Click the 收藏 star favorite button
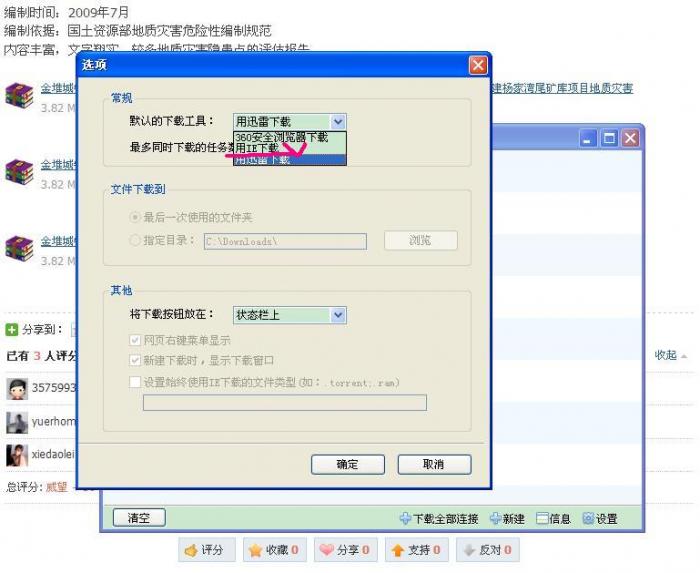The width and height of the screenshot is (700, 573). click(273, 550)
